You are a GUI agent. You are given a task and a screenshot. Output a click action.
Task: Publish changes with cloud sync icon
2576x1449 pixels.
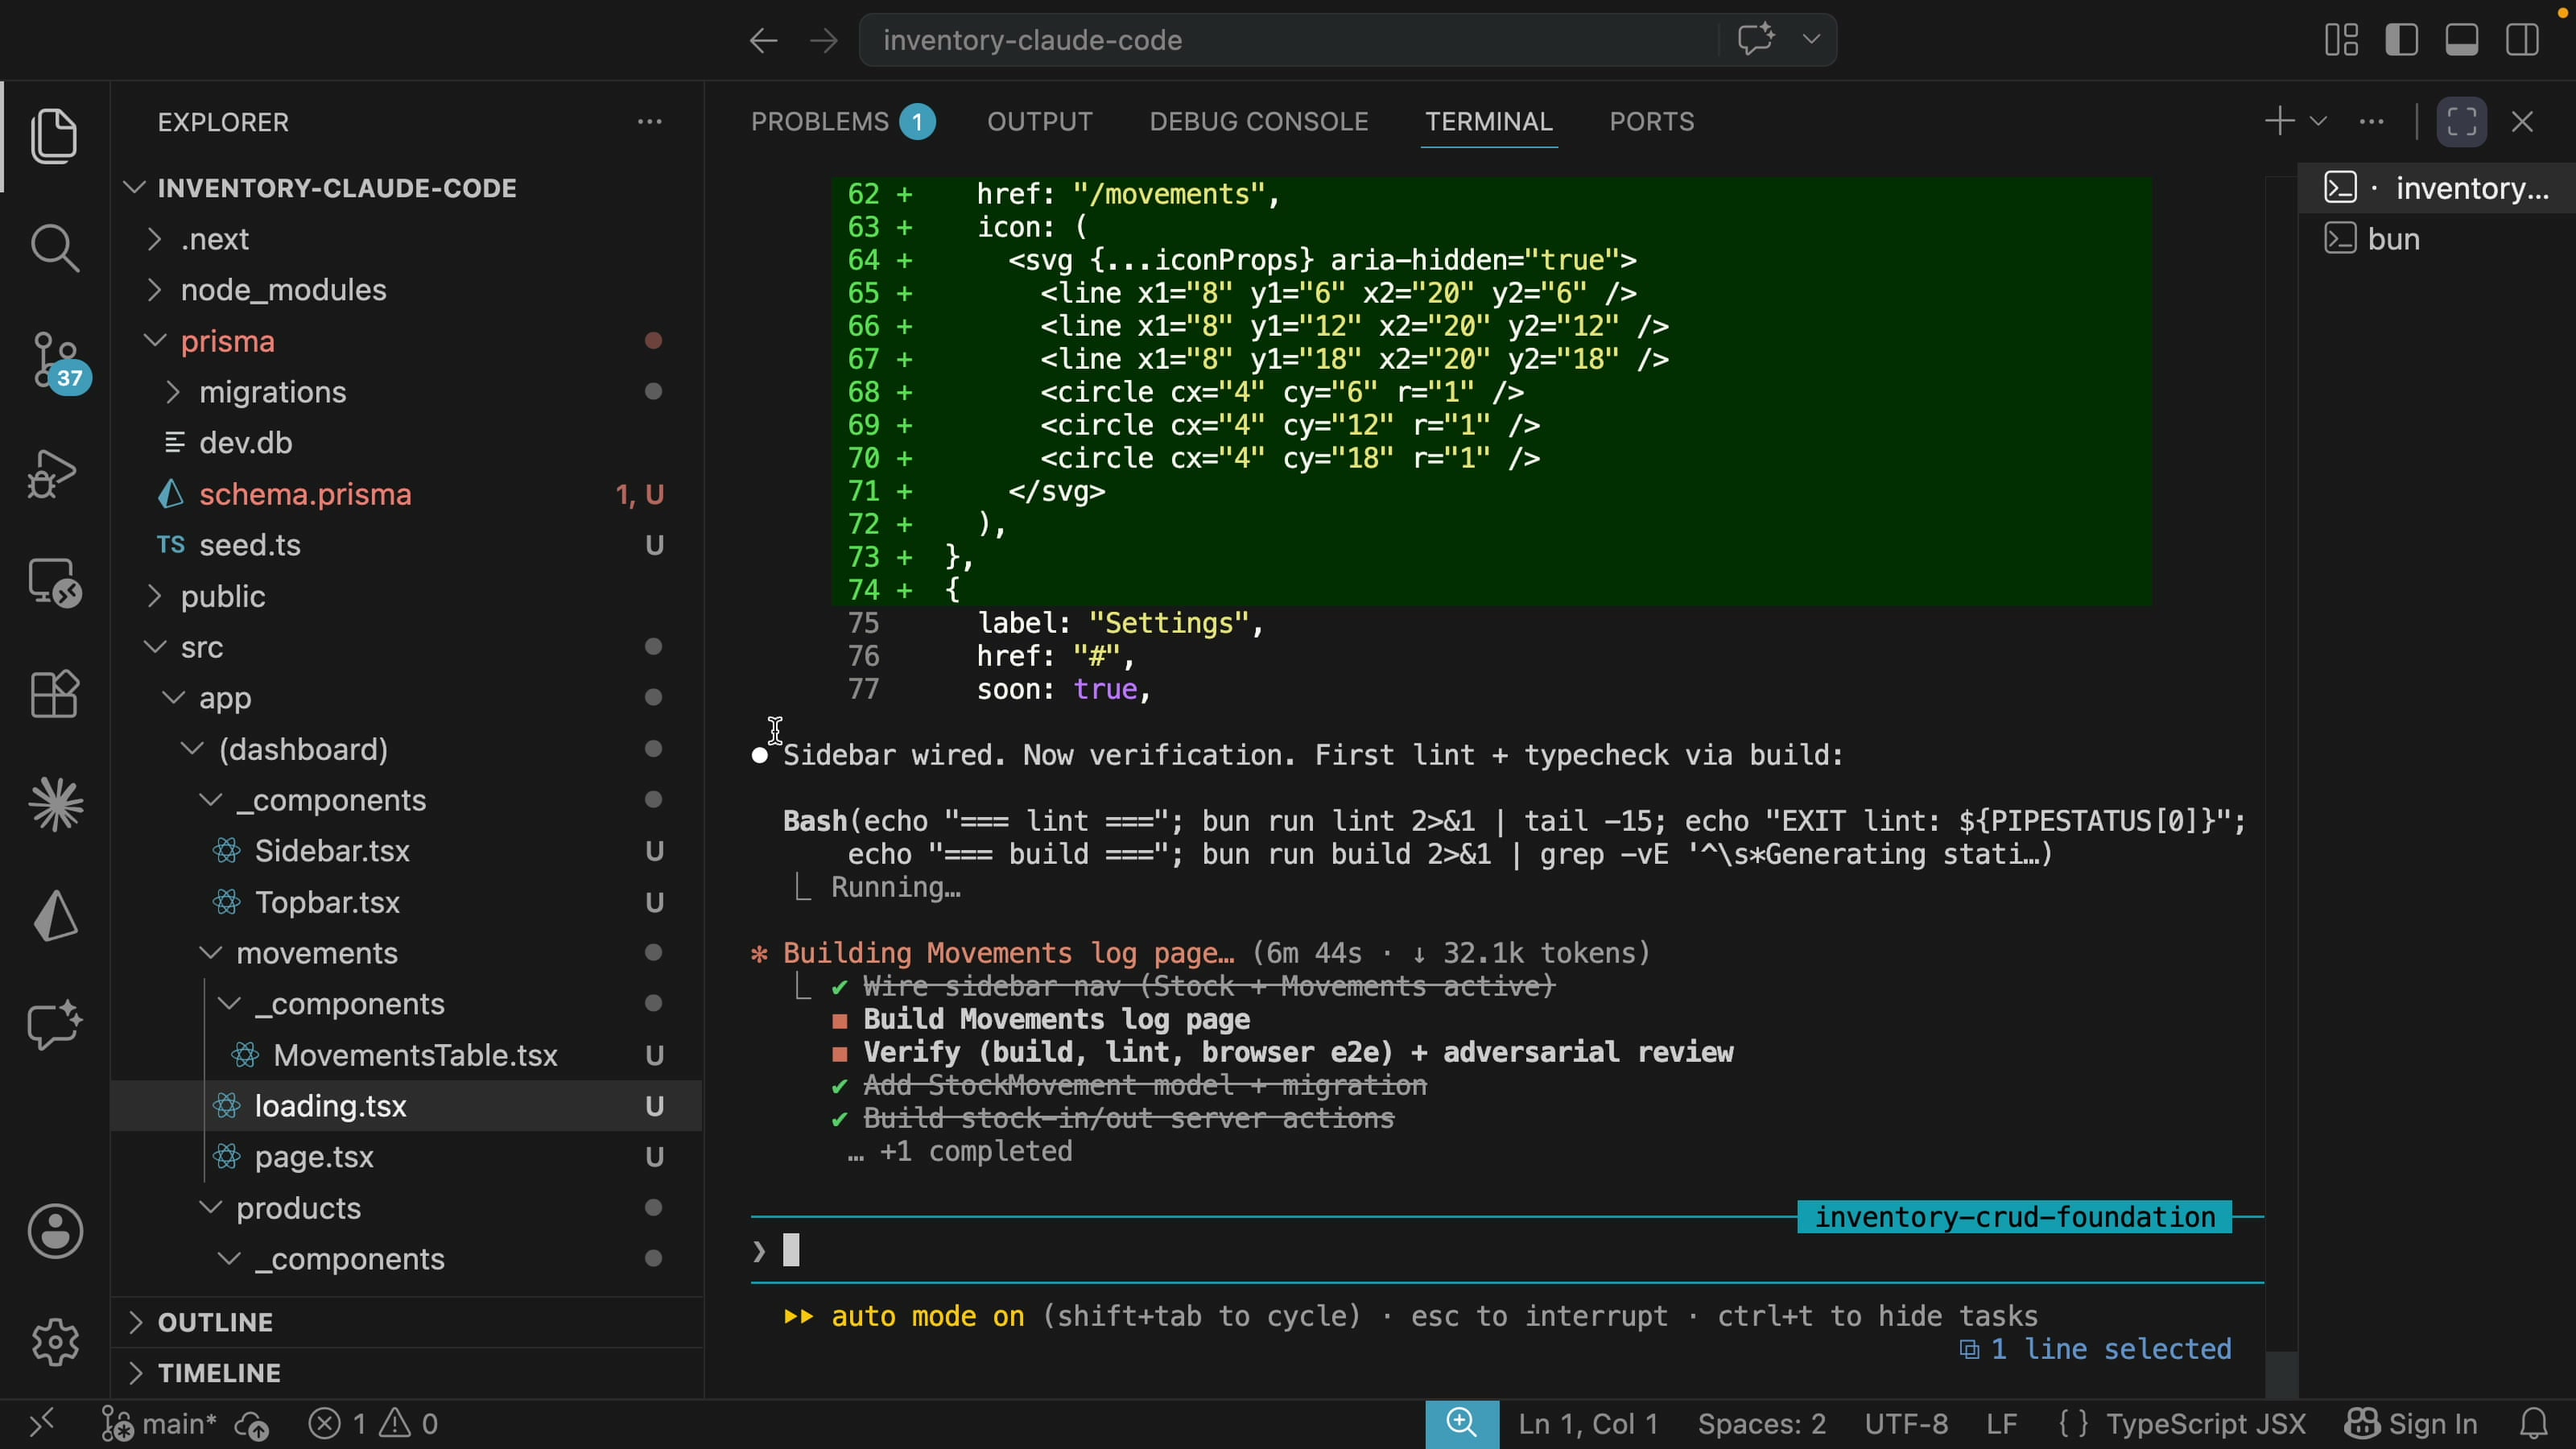[x=251, y=1424]
